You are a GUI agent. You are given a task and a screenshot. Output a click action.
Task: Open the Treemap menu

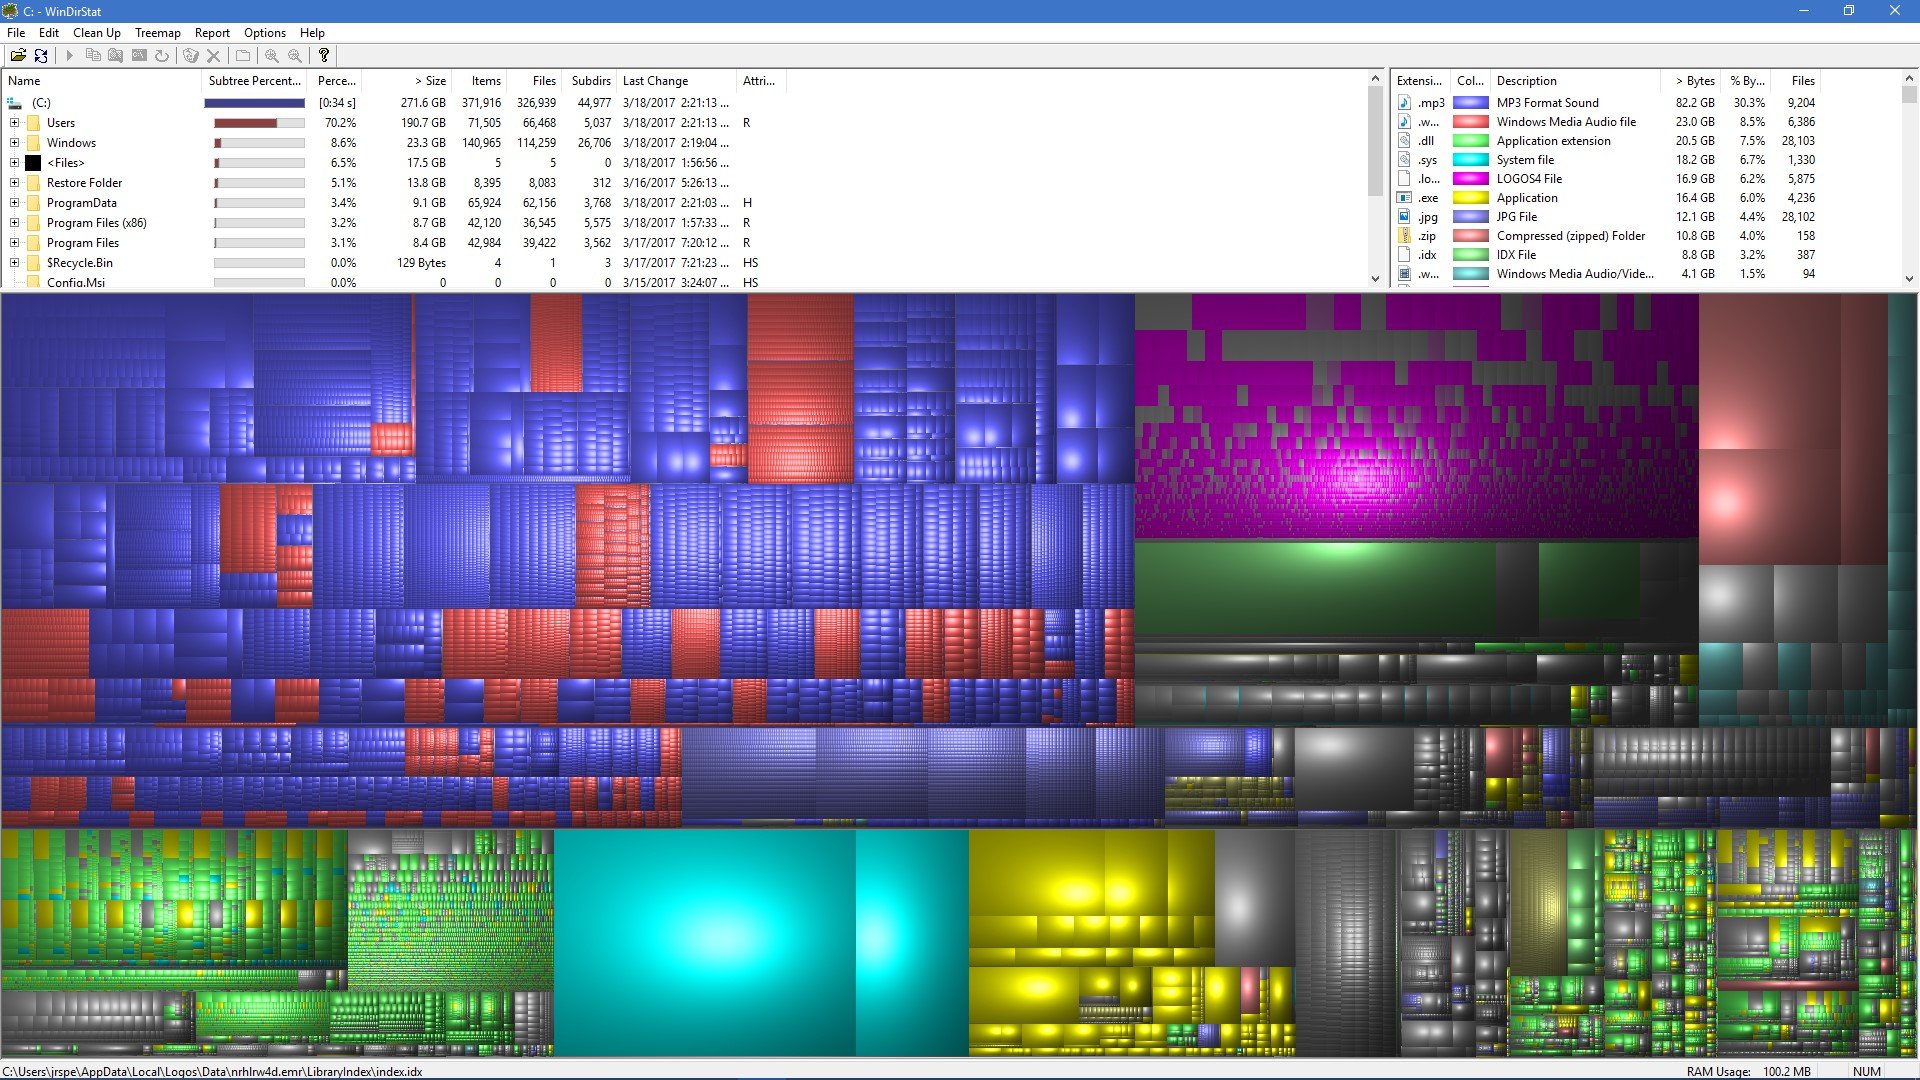pyautogui.click(x=157, y=33)
